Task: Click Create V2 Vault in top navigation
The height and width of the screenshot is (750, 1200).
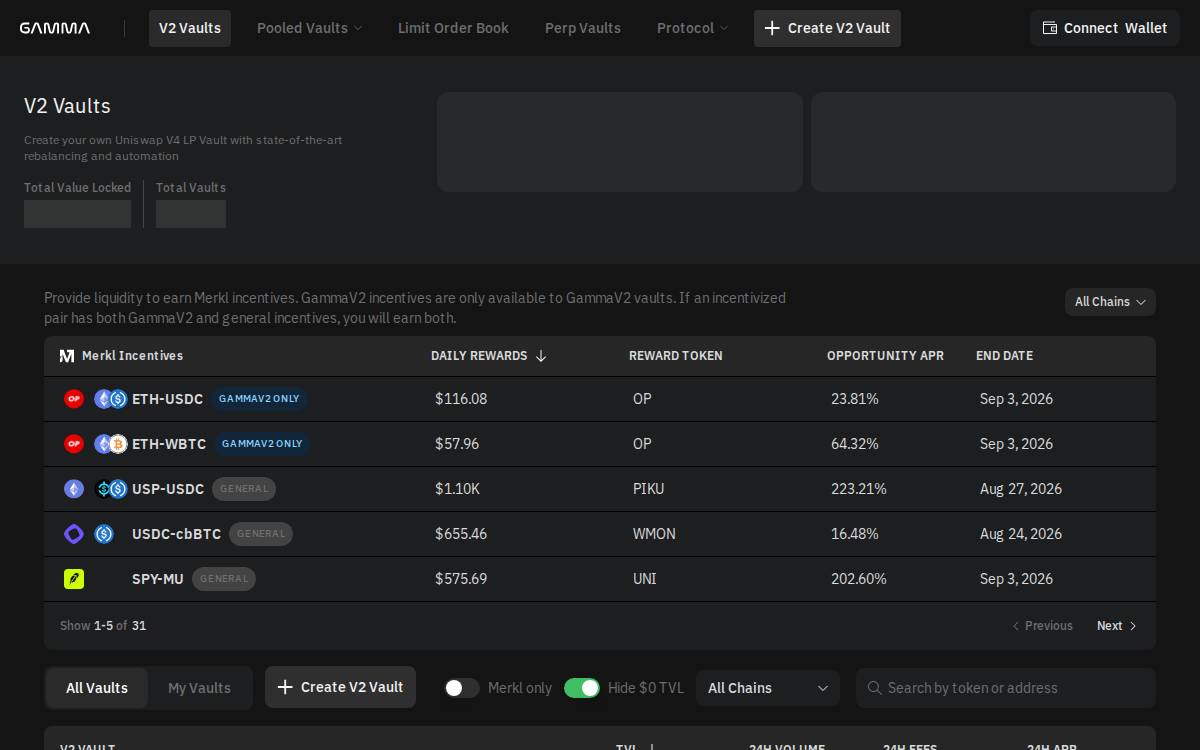Action: click(827, 28)
